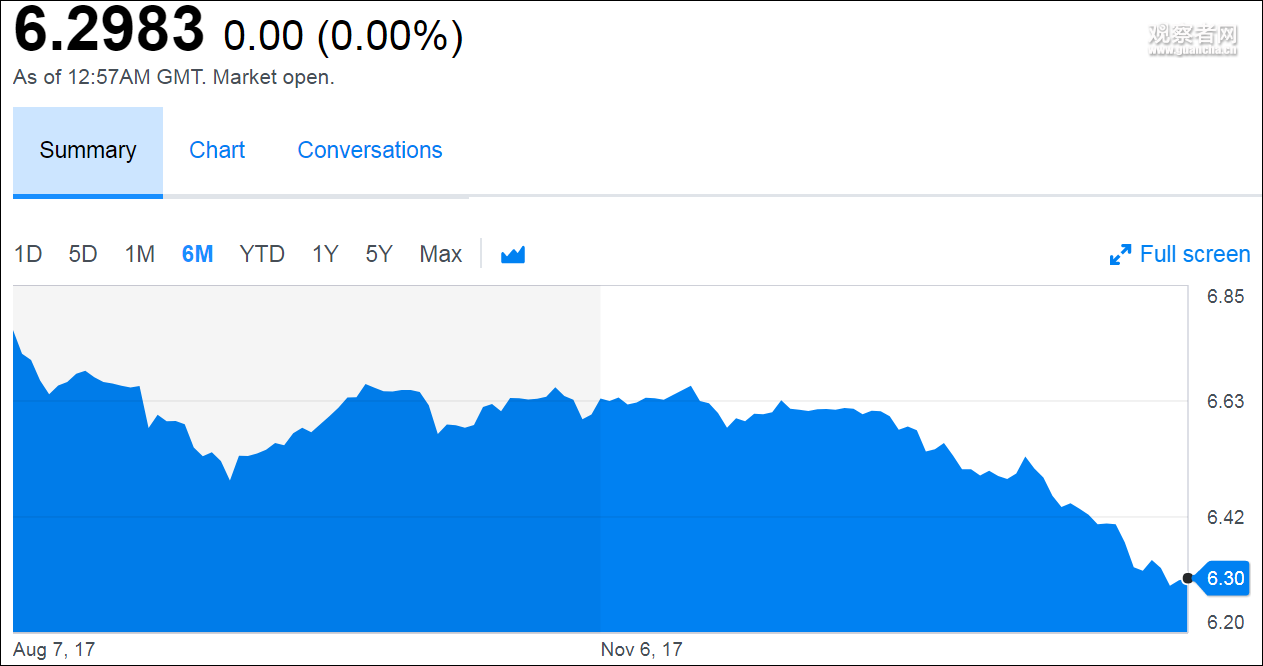Click the Full screen expand arrows icon
The image size is (1263, 666).
[1120, 255]
